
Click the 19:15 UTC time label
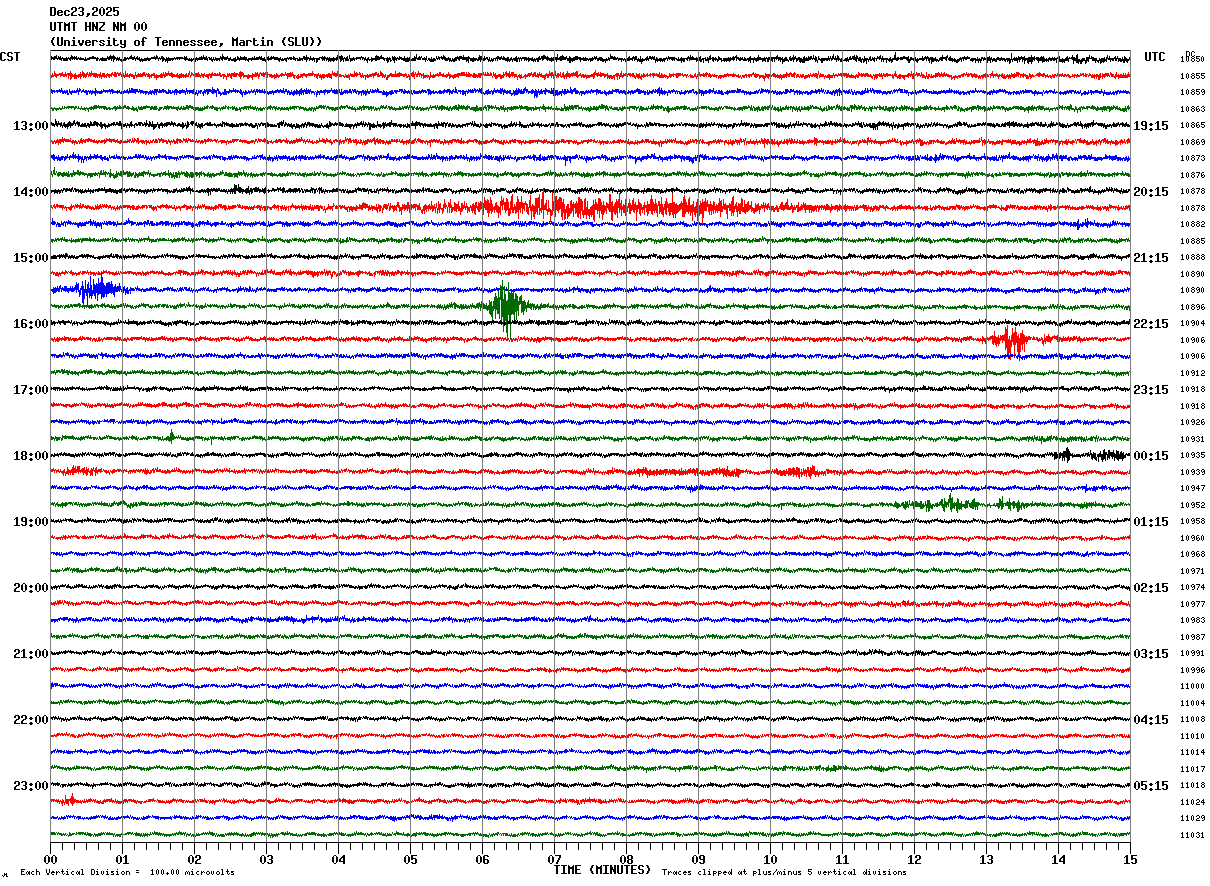[x=1151, y=126]
